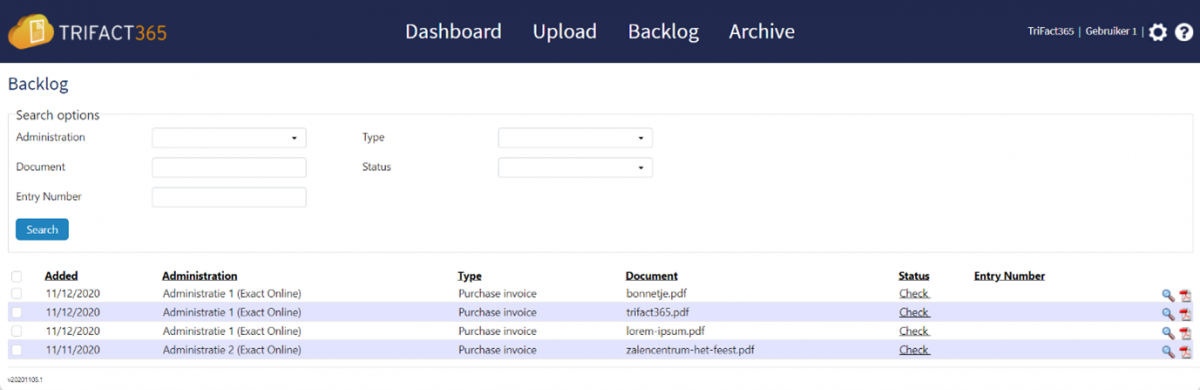
Task: Open the Status dropdown
Action: [x=575, y=167]
